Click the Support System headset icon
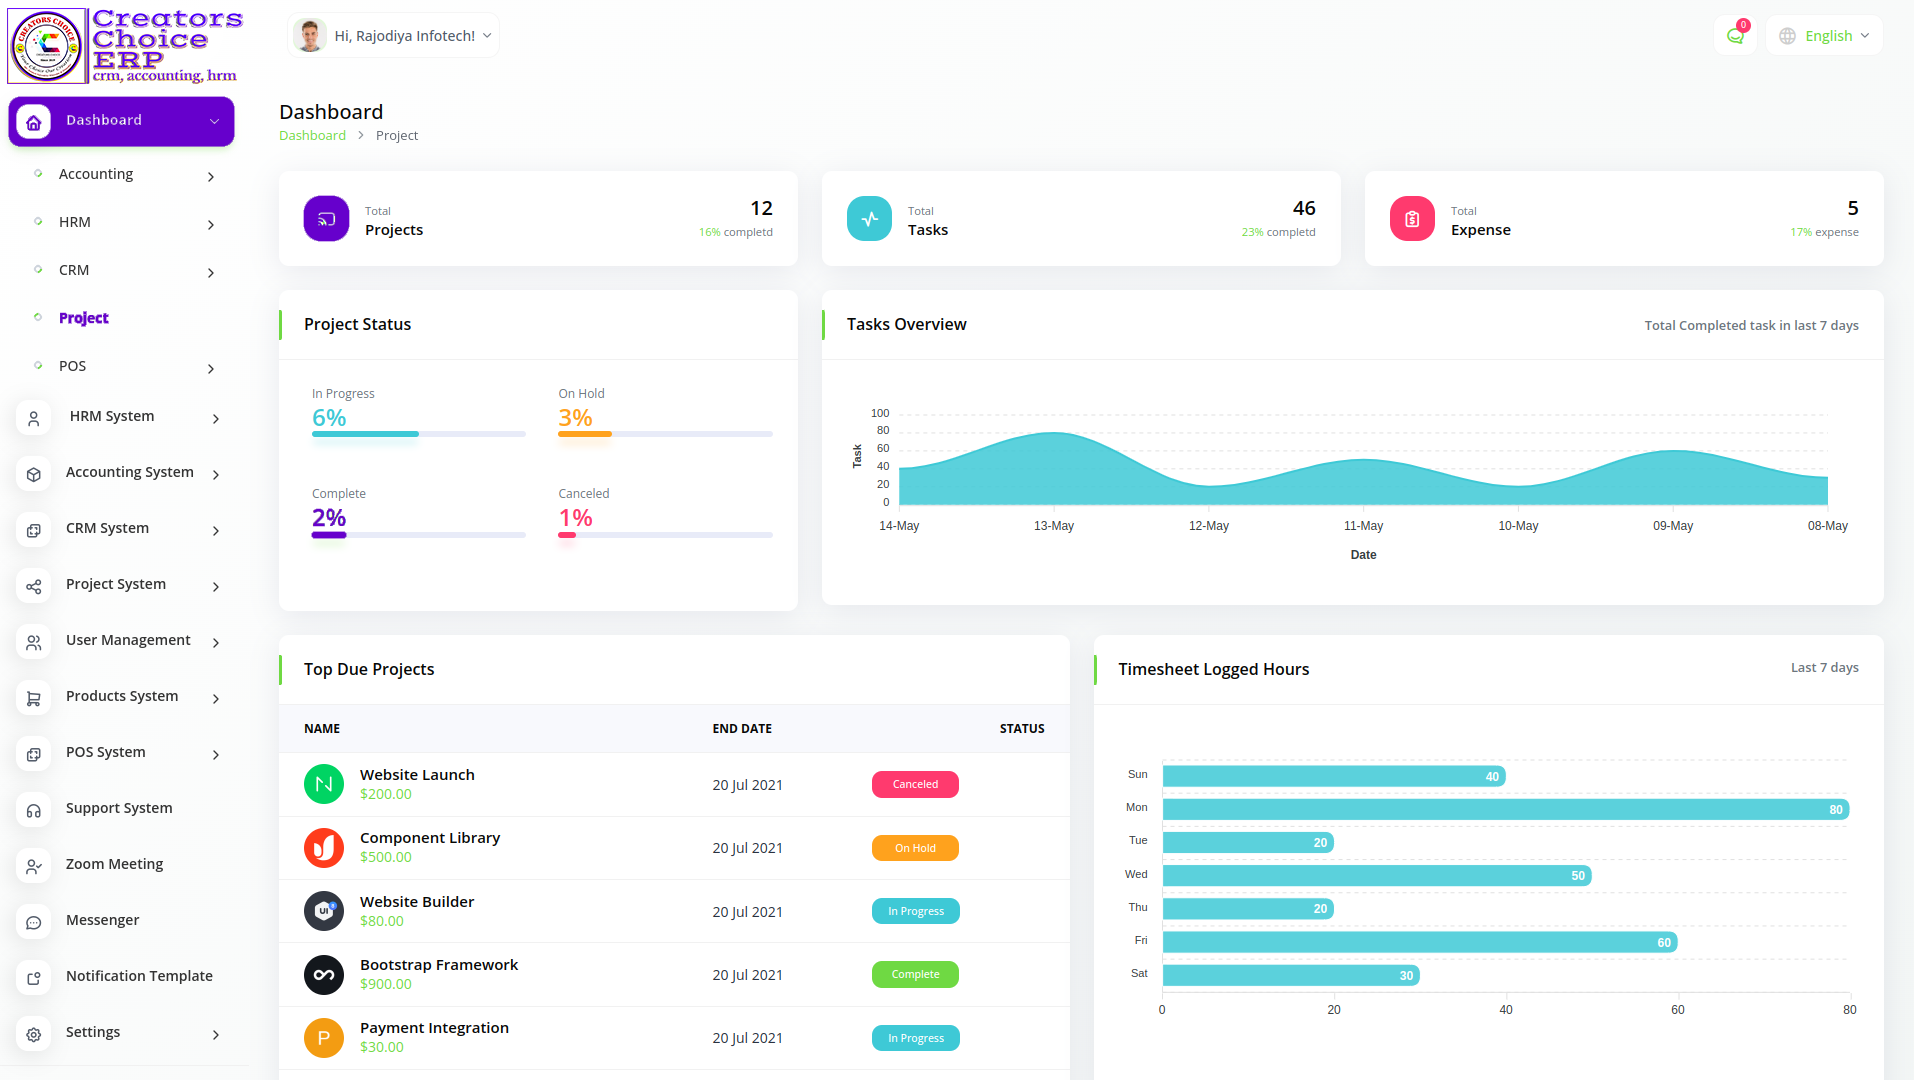This screenshot has height=1080, width=1914. click(x=34, y=809)
